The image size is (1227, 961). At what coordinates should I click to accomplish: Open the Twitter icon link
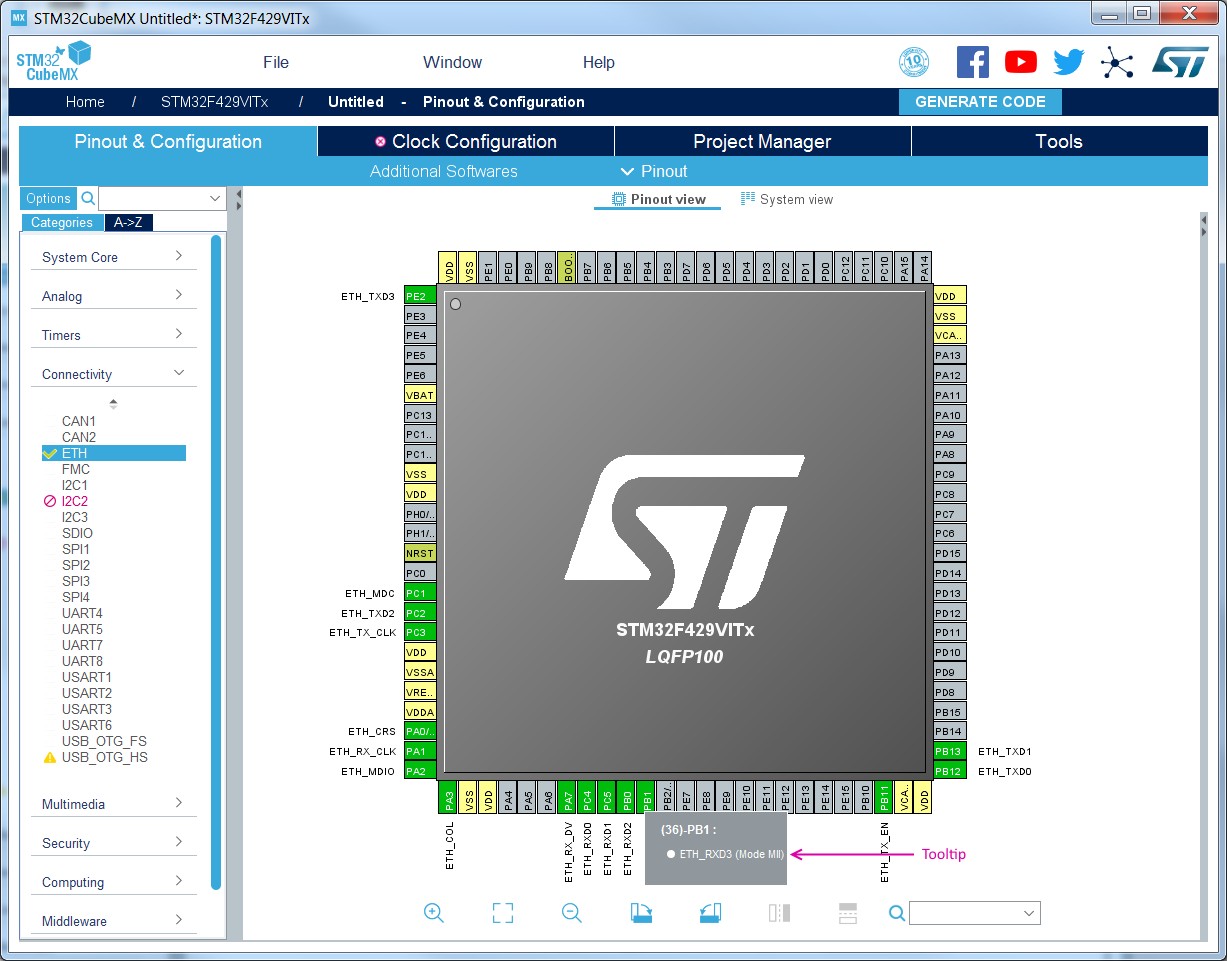pyautogui.click(x=1069, y=62)
